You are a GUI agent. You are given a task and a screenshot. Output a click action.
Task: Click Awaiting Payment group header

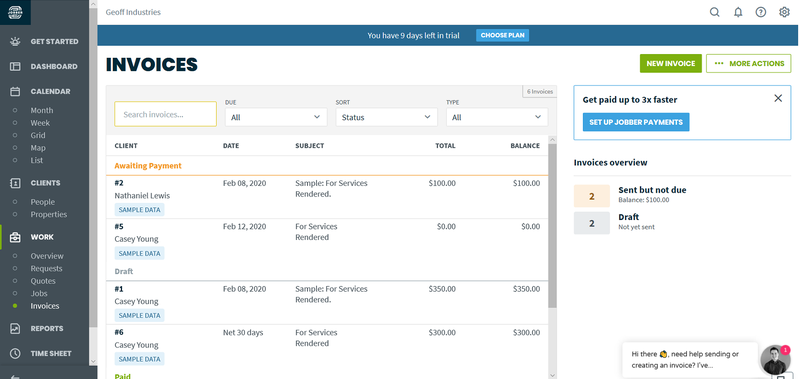point(148,166)
